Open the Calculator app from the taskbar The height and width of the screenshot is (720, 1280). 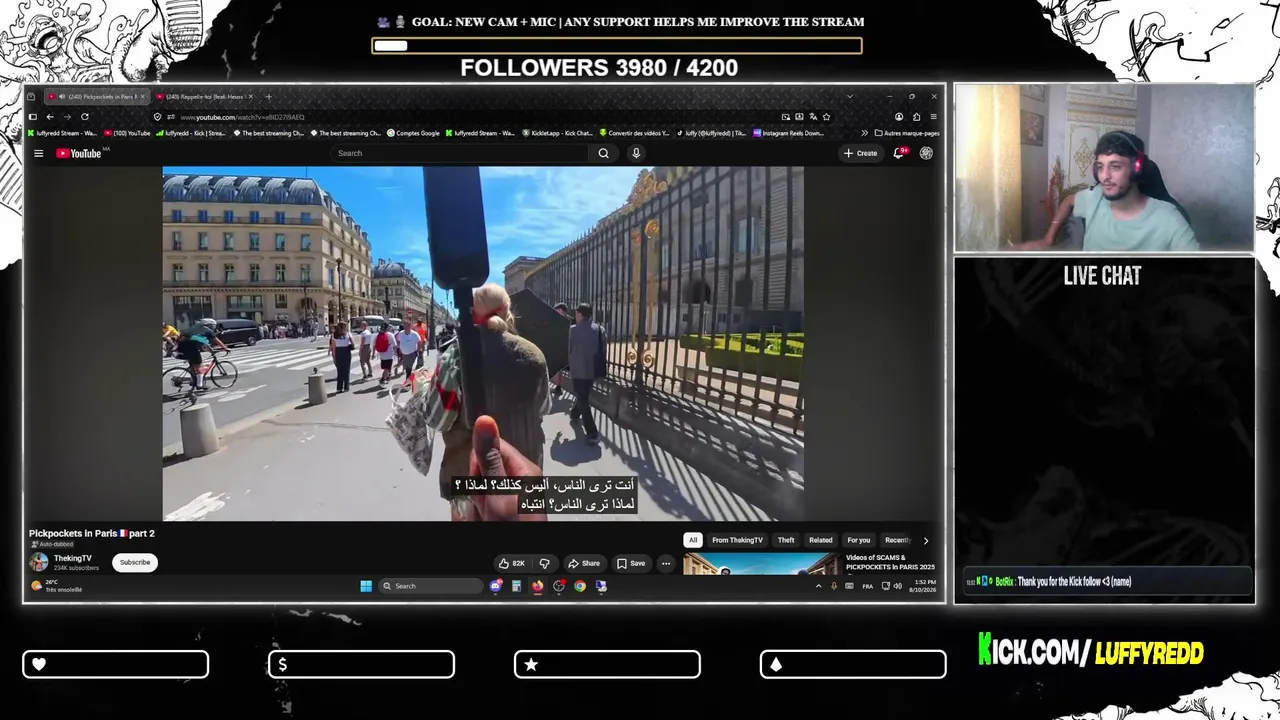coord(516,586)
